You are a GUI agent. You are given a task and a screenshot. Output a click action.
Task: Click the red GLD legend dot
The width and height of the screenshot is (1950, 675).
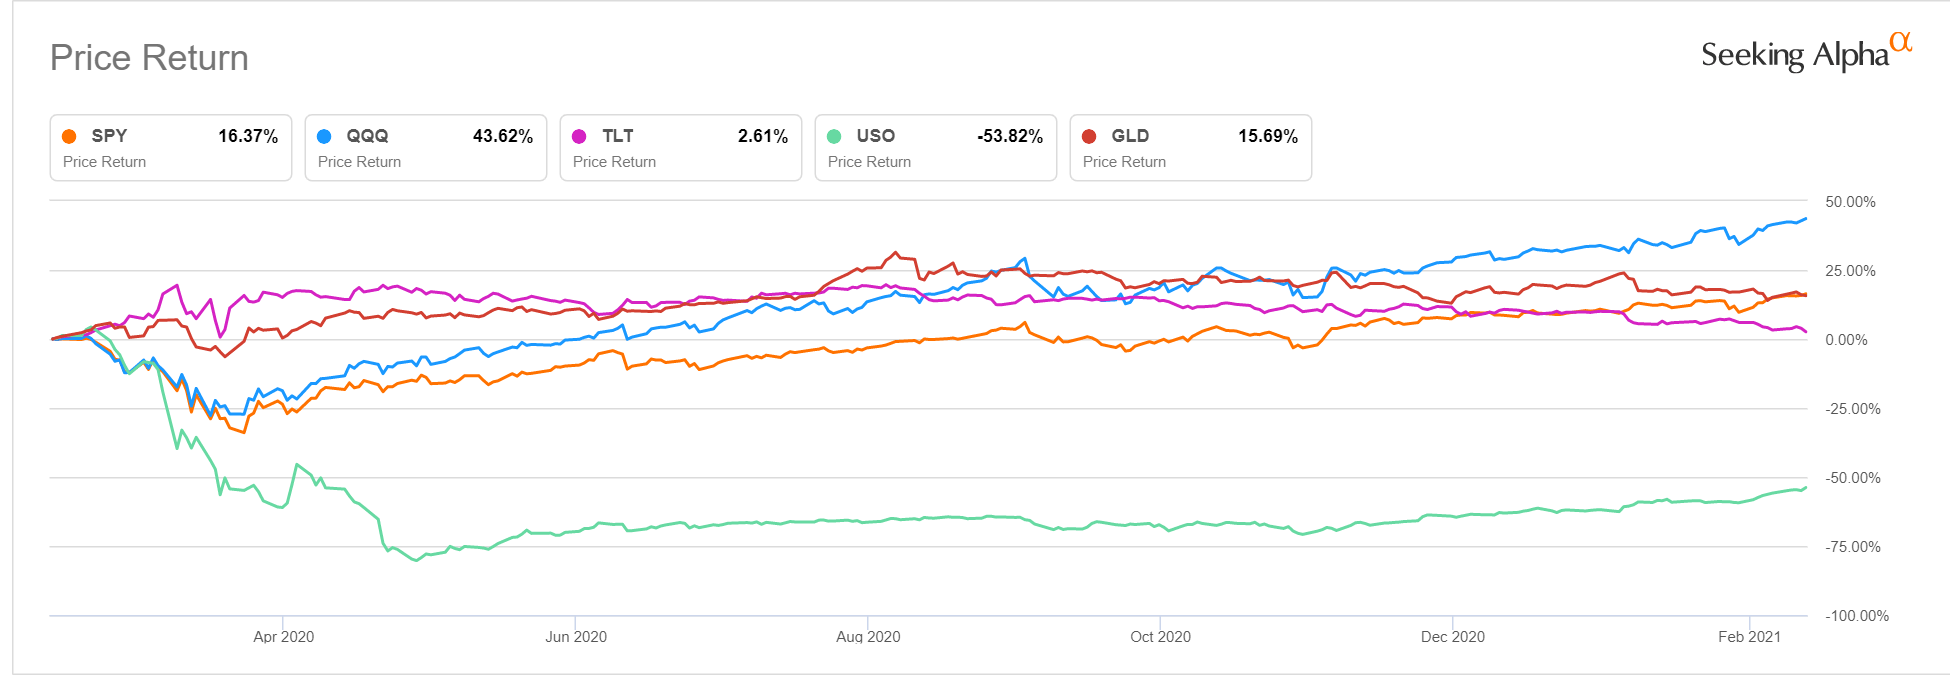[x=1089, y=136]
